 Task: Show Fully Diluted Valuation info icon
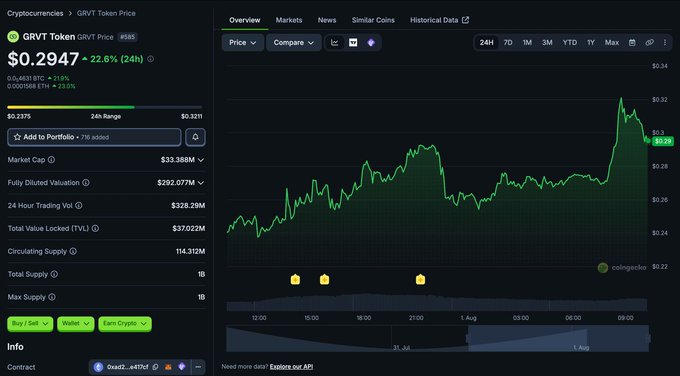click(86, 183)
